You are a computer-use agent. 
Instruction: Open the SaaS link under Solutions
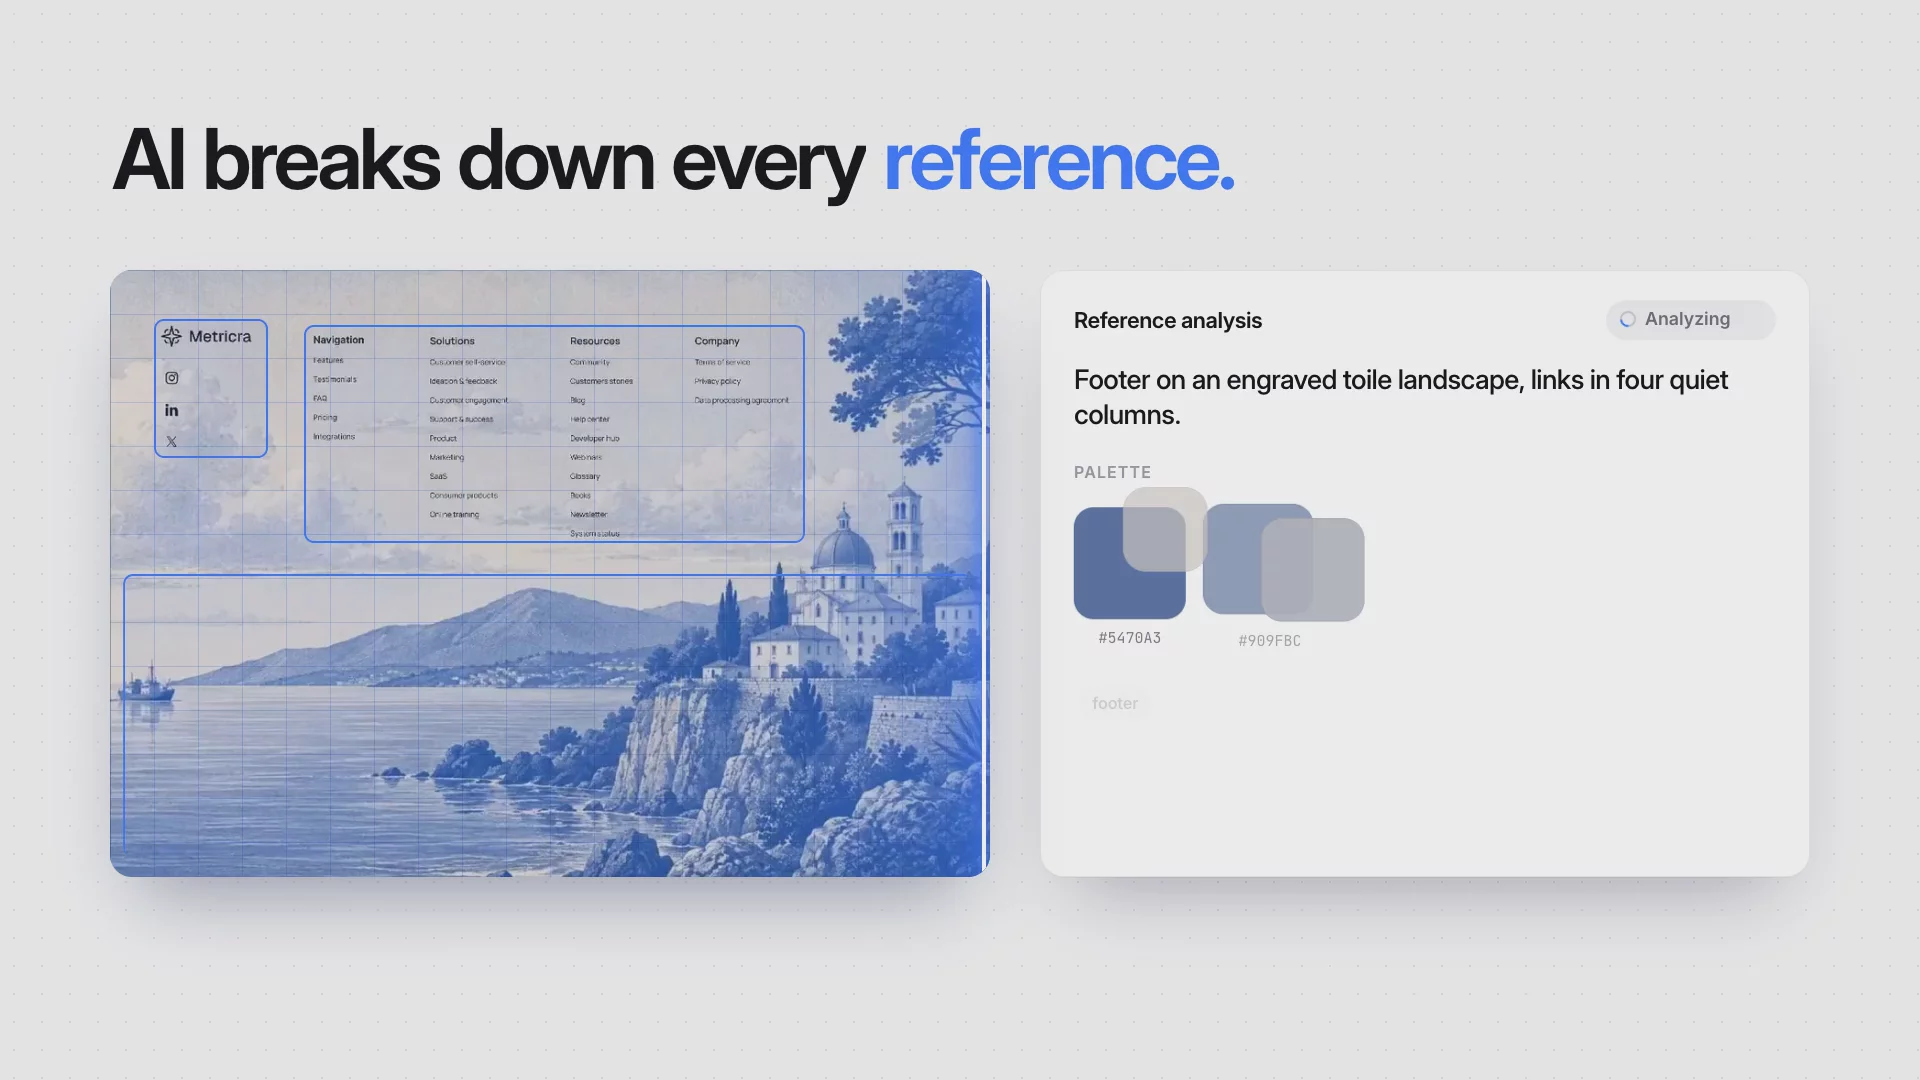[438, 476]
